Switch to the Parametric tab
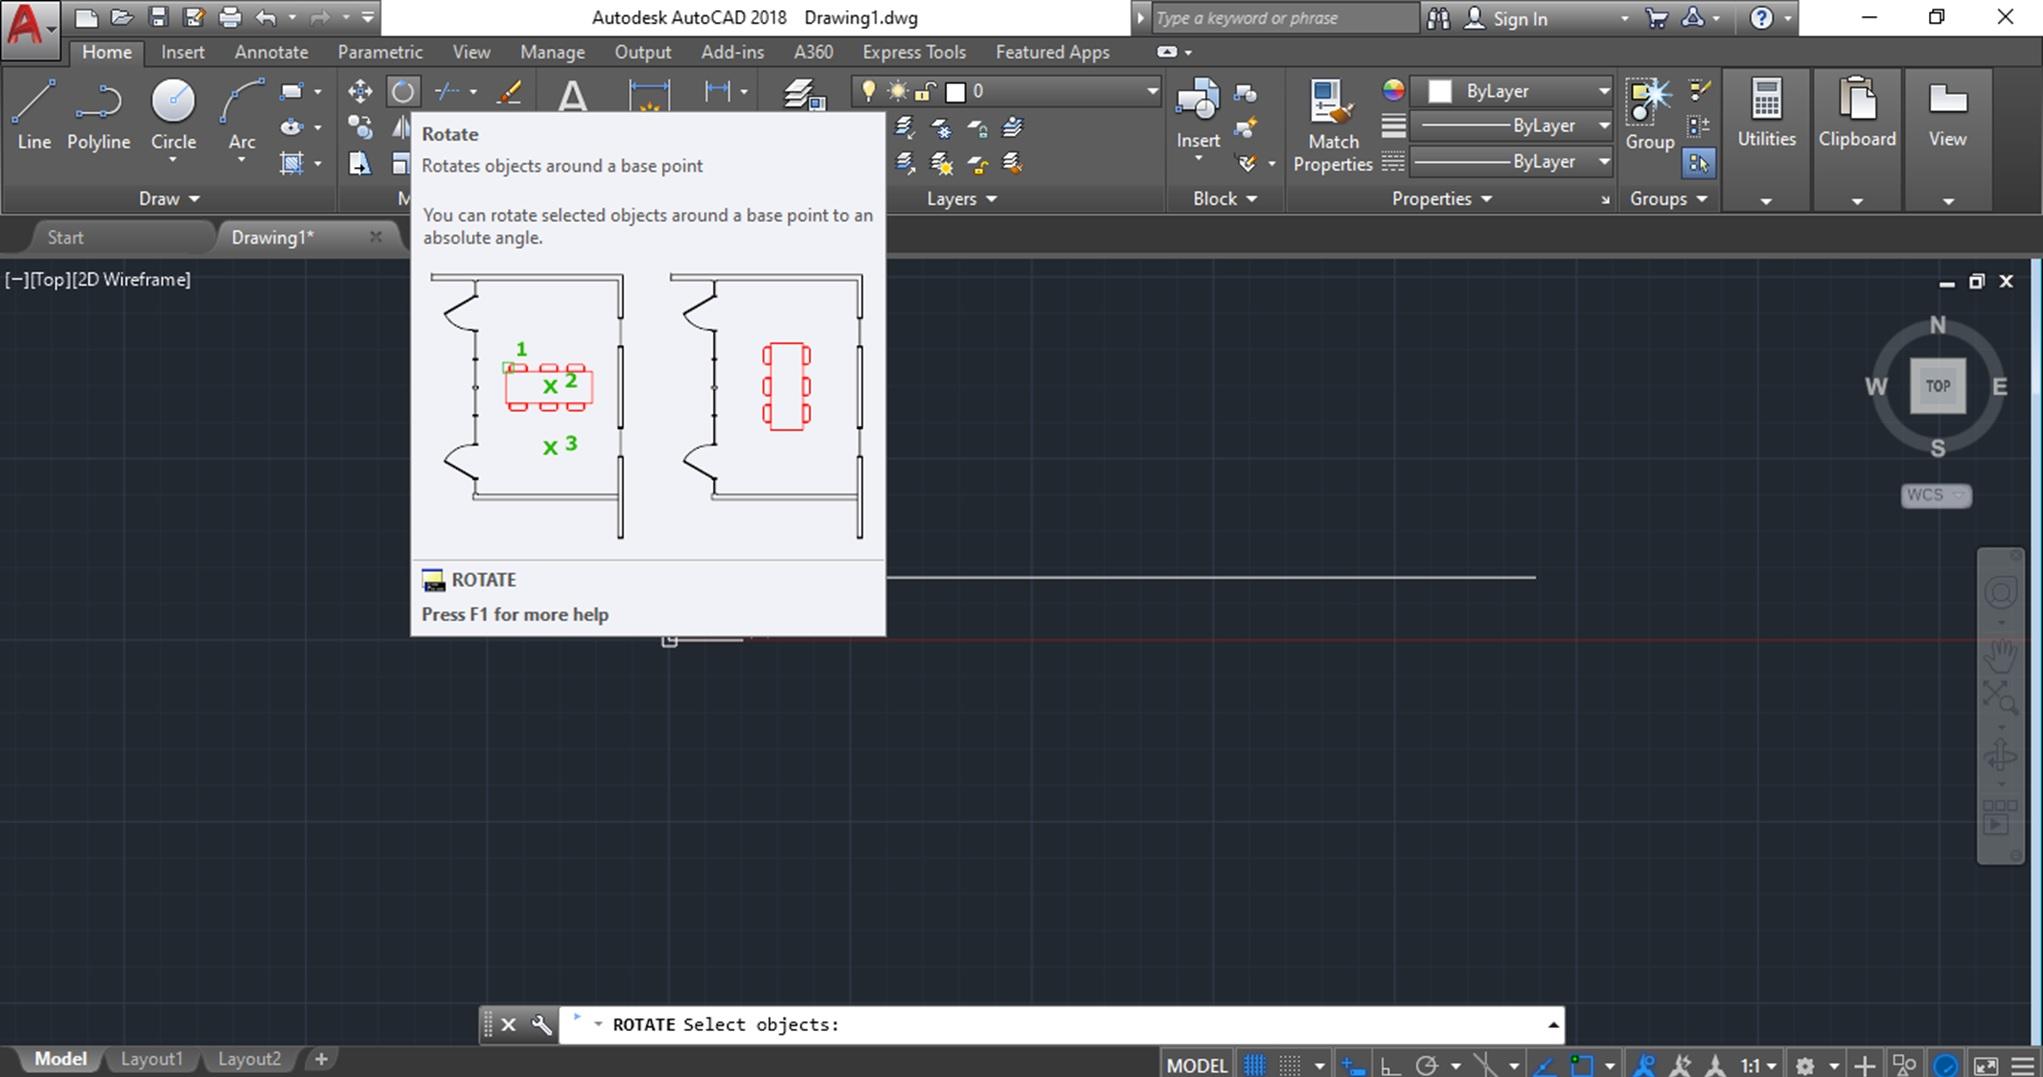 click(380, 52)
